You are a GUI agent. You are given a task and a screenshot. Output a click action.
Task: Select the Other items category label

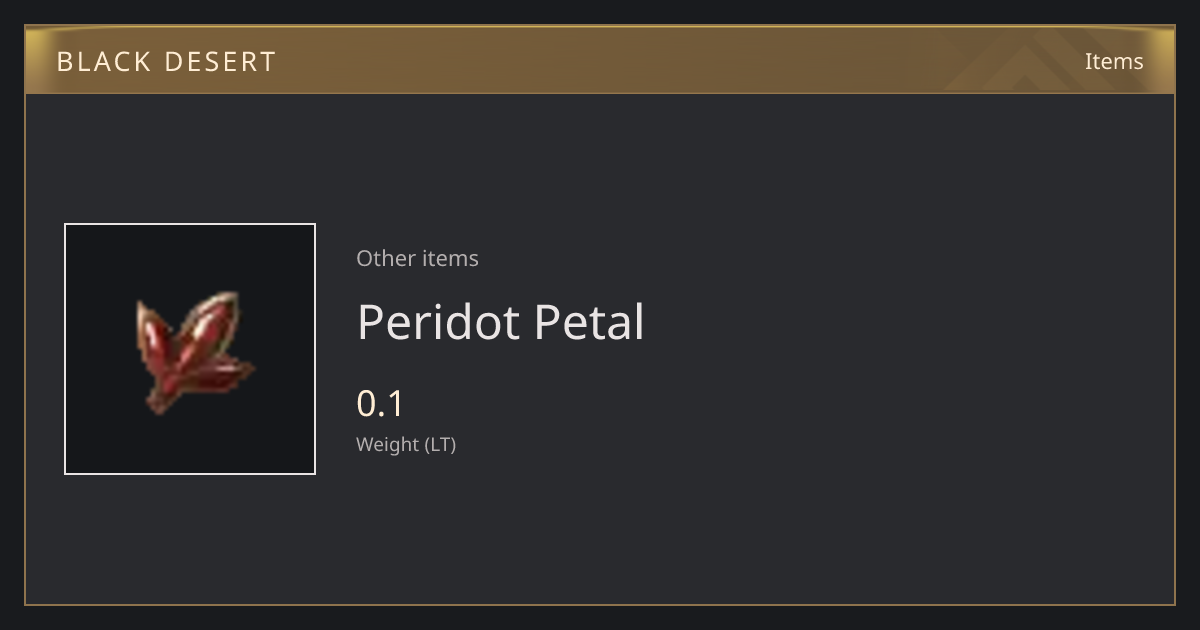(417, 258)
